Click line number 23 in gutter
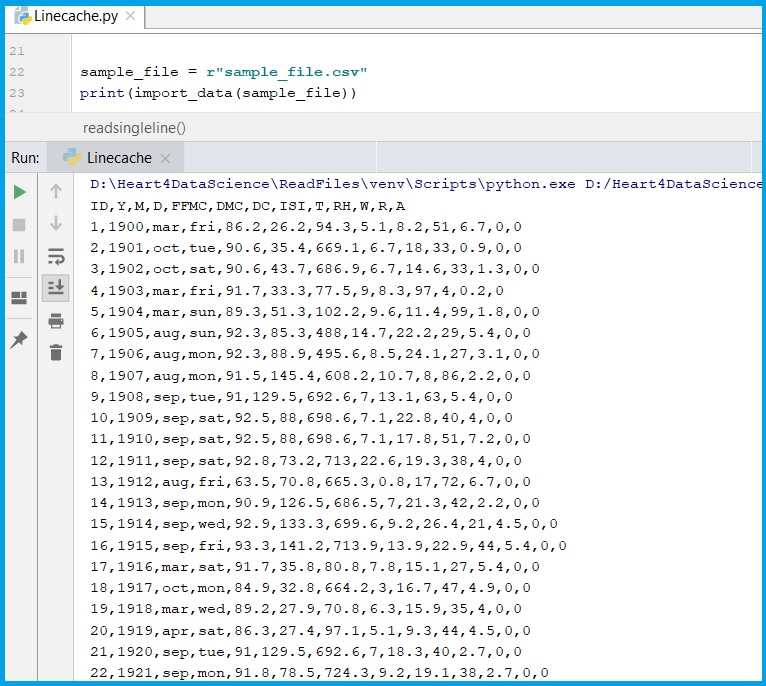 tap(16, 93)
